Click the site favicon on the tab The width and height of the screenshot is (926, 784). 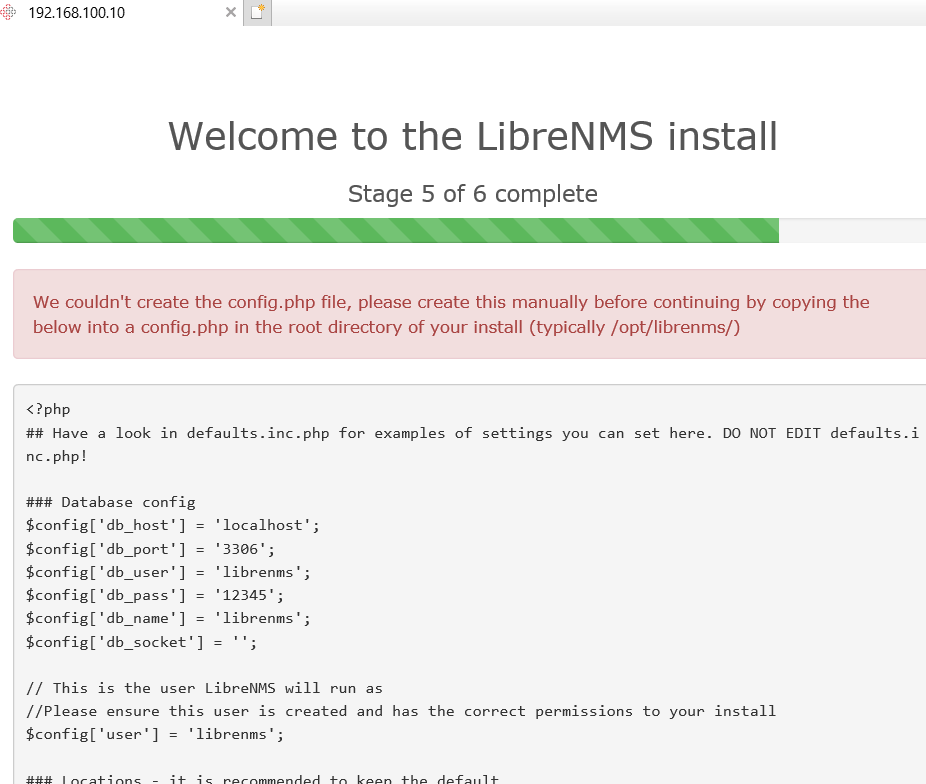pyautogui.click(x=8, y=12)
